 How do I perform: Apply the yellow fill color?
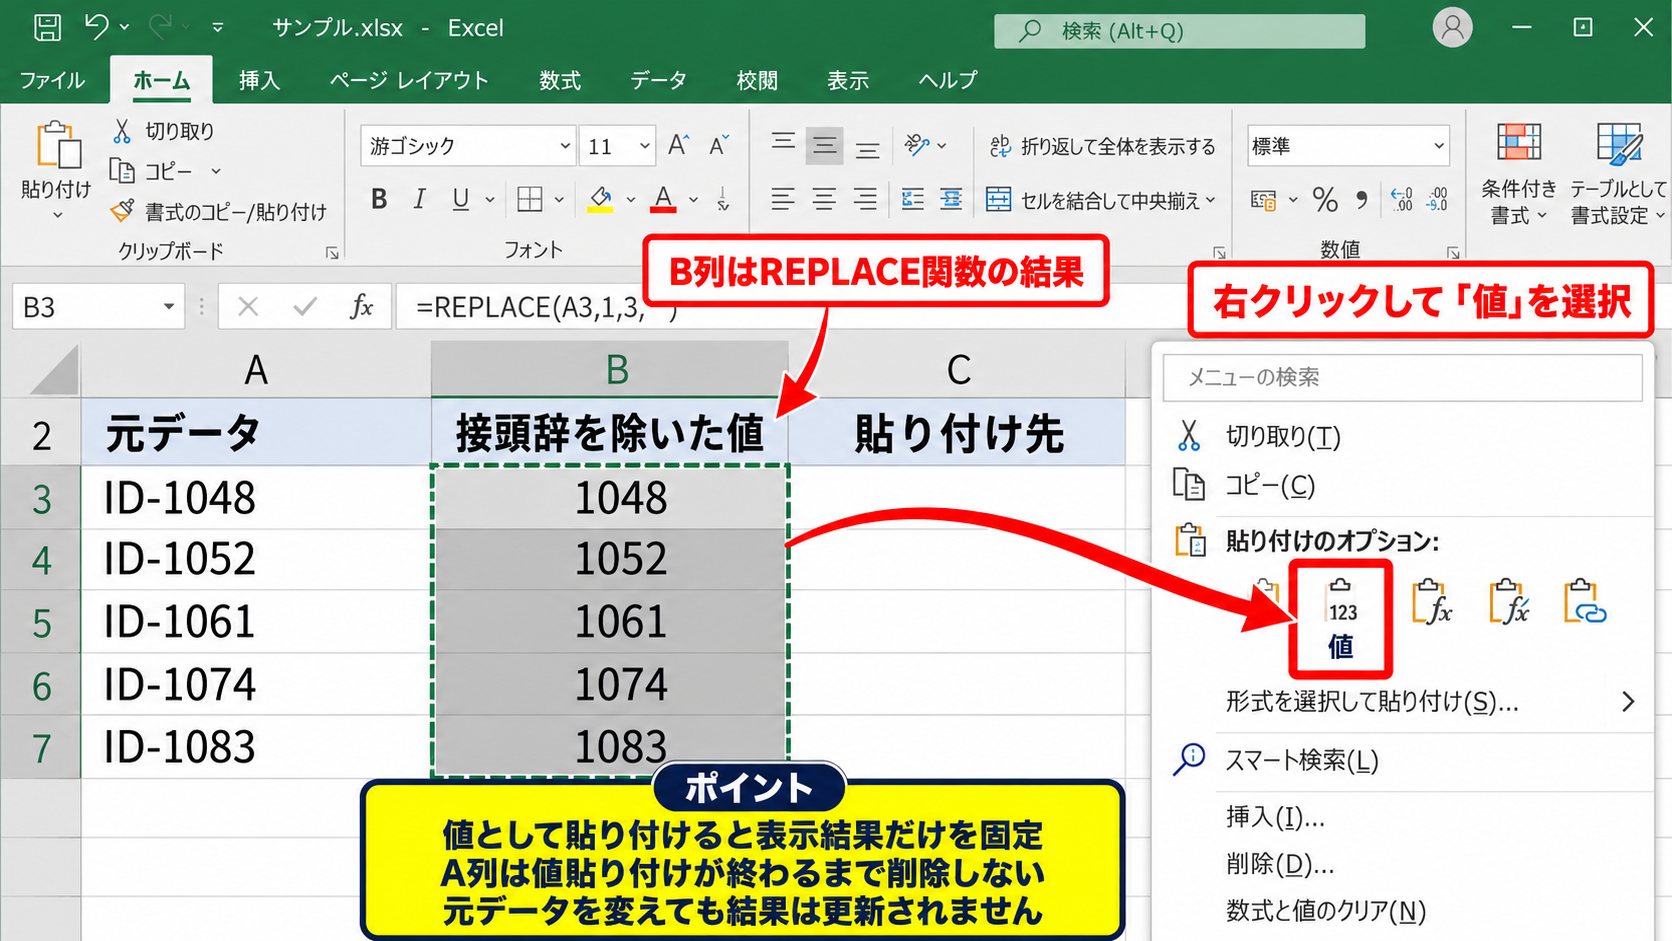(x=600, y=200)
